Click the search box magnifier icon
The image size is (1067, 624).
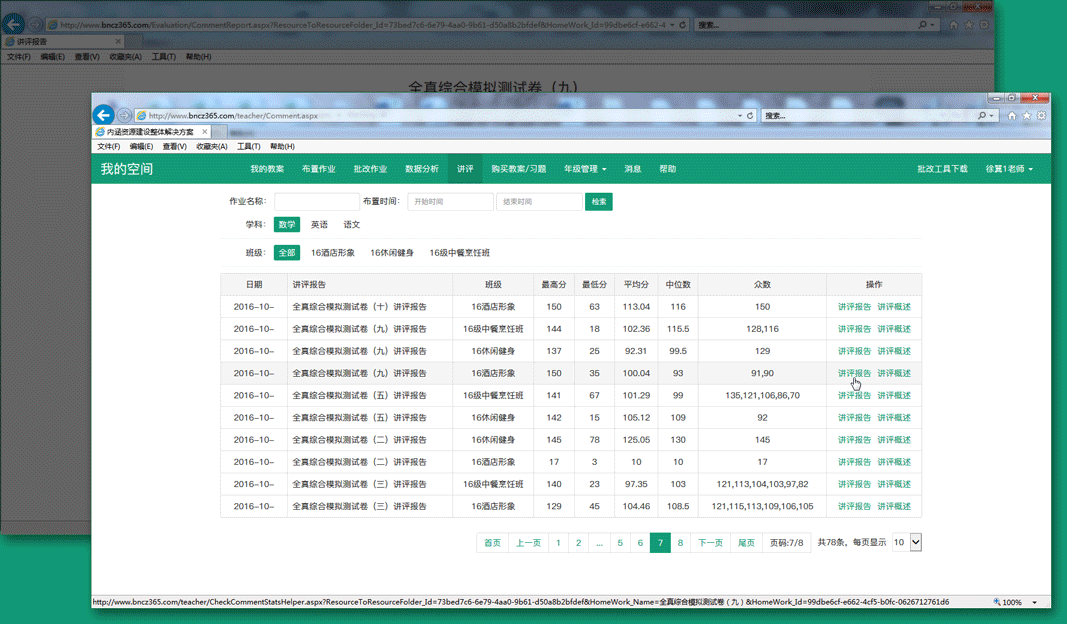click(x=982, y=115)
